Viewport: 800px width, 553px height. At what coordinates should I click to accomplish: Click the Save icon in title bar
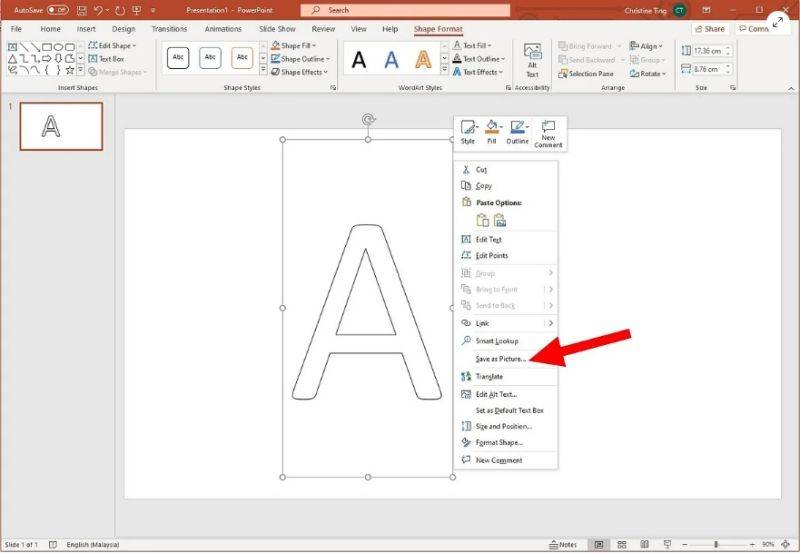82,10
